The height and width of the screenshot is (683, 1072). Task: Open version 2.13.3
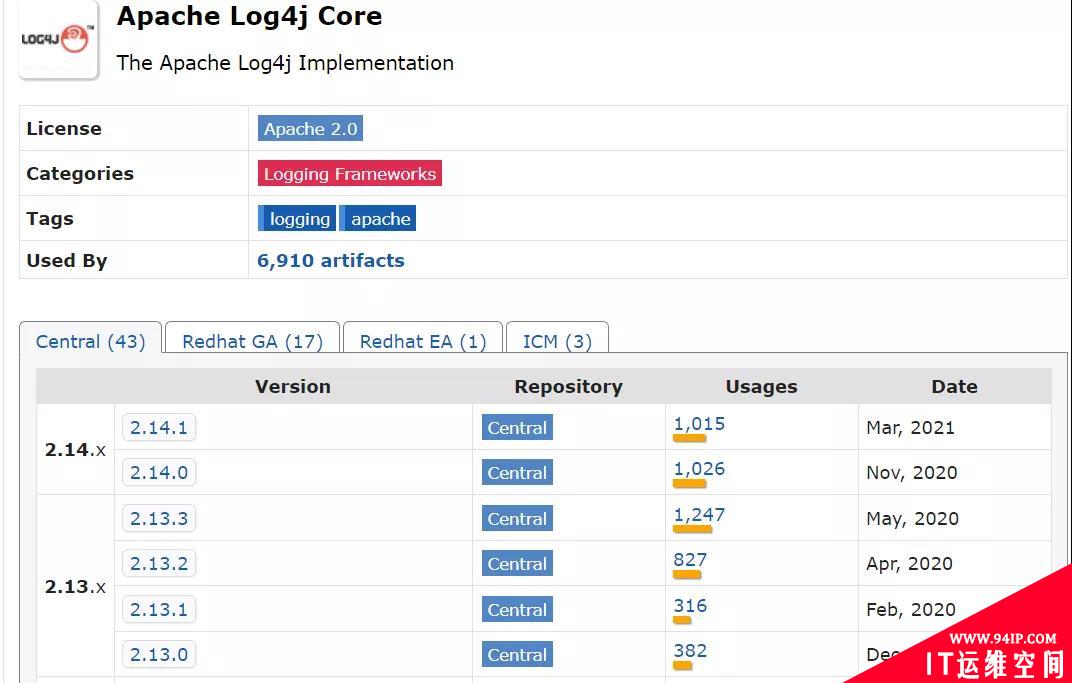159,518
